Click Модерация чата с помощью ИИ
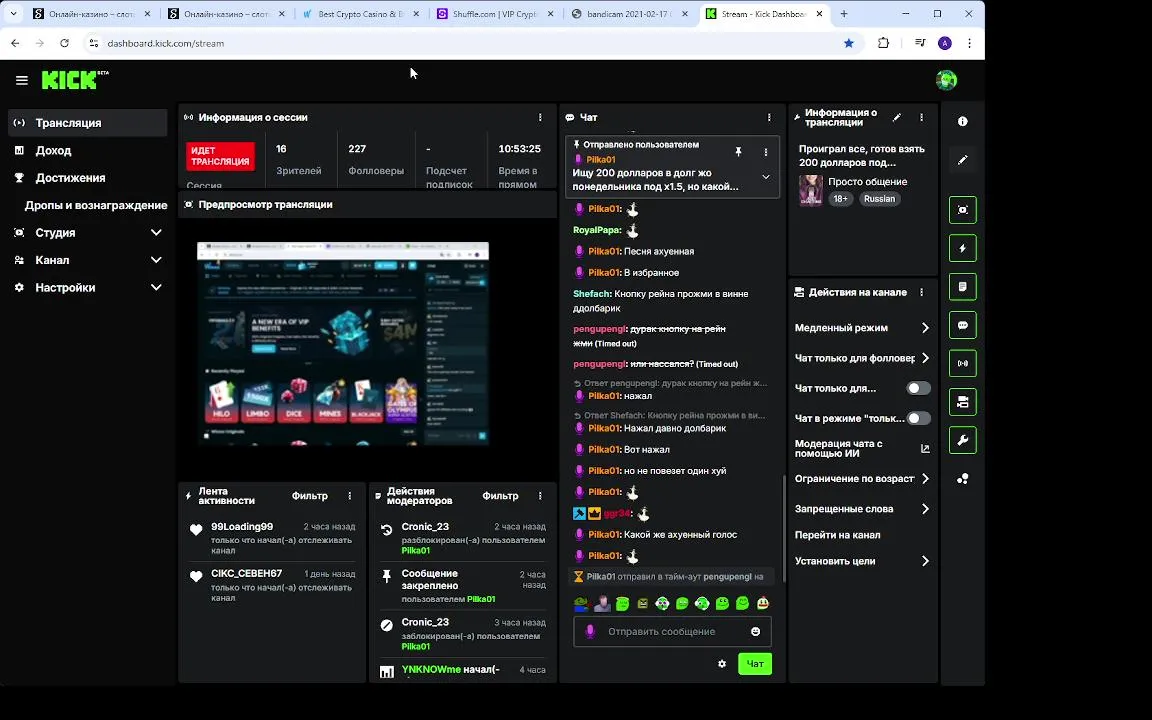The height and width of the screenshot is (720, 1152). (x=838, y=448)
